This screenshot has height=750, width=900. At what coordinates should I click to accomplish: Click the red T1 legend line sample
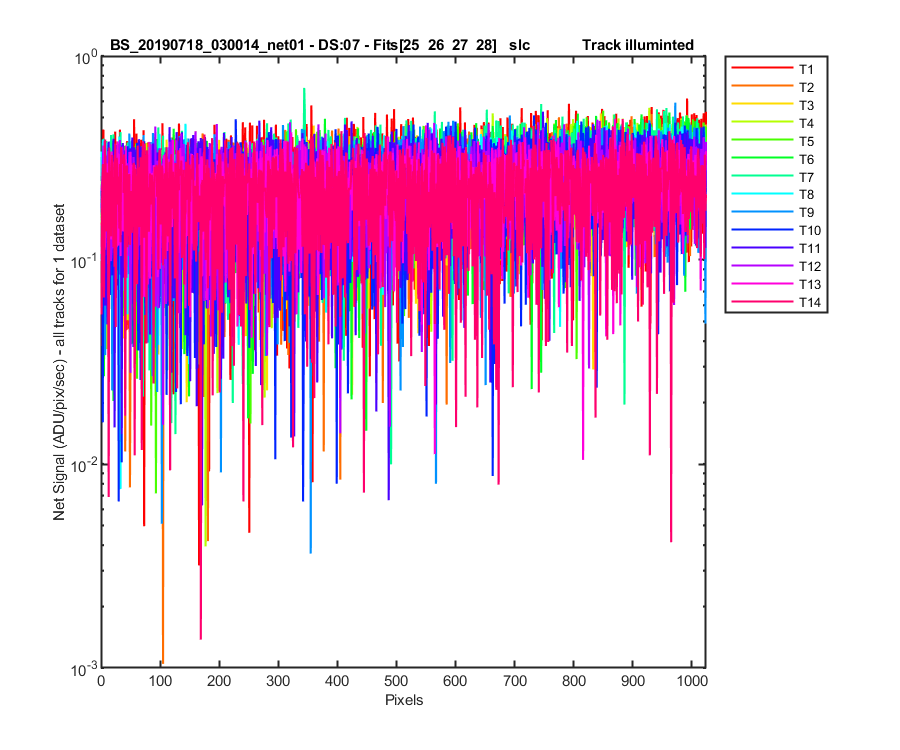pyautogui.click(x=762, y=68)
